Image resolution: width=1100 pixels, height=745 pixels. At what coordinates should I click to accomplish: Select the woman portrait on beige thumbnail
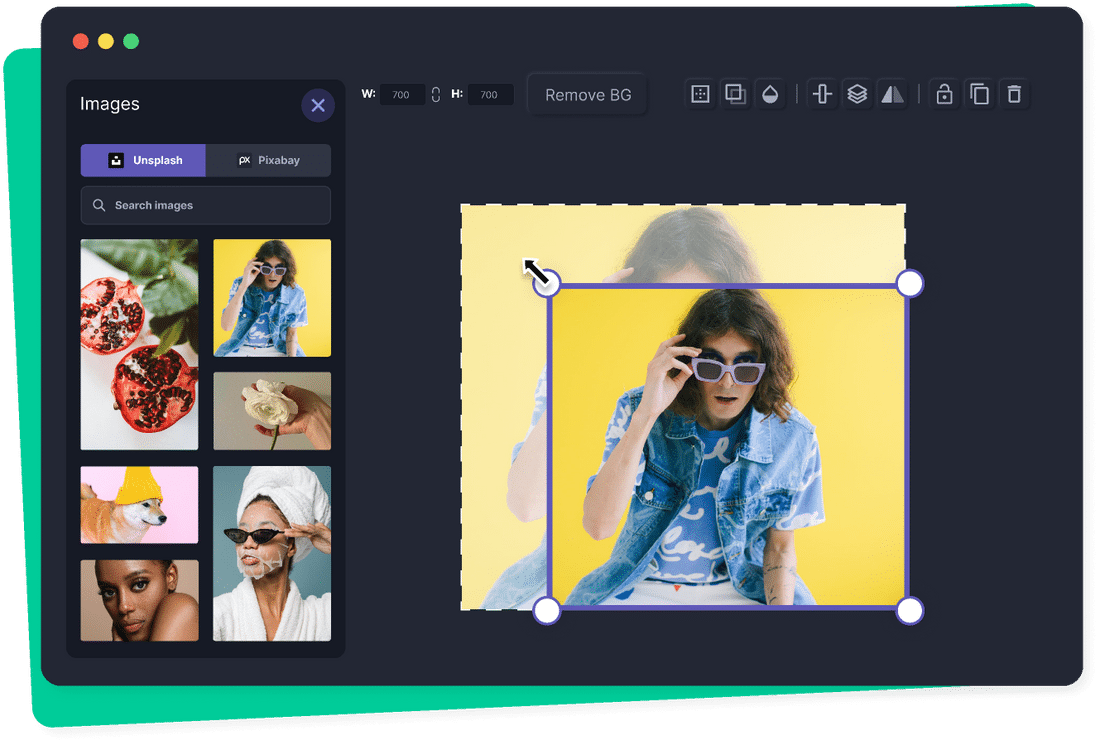(x=140, y=600)
